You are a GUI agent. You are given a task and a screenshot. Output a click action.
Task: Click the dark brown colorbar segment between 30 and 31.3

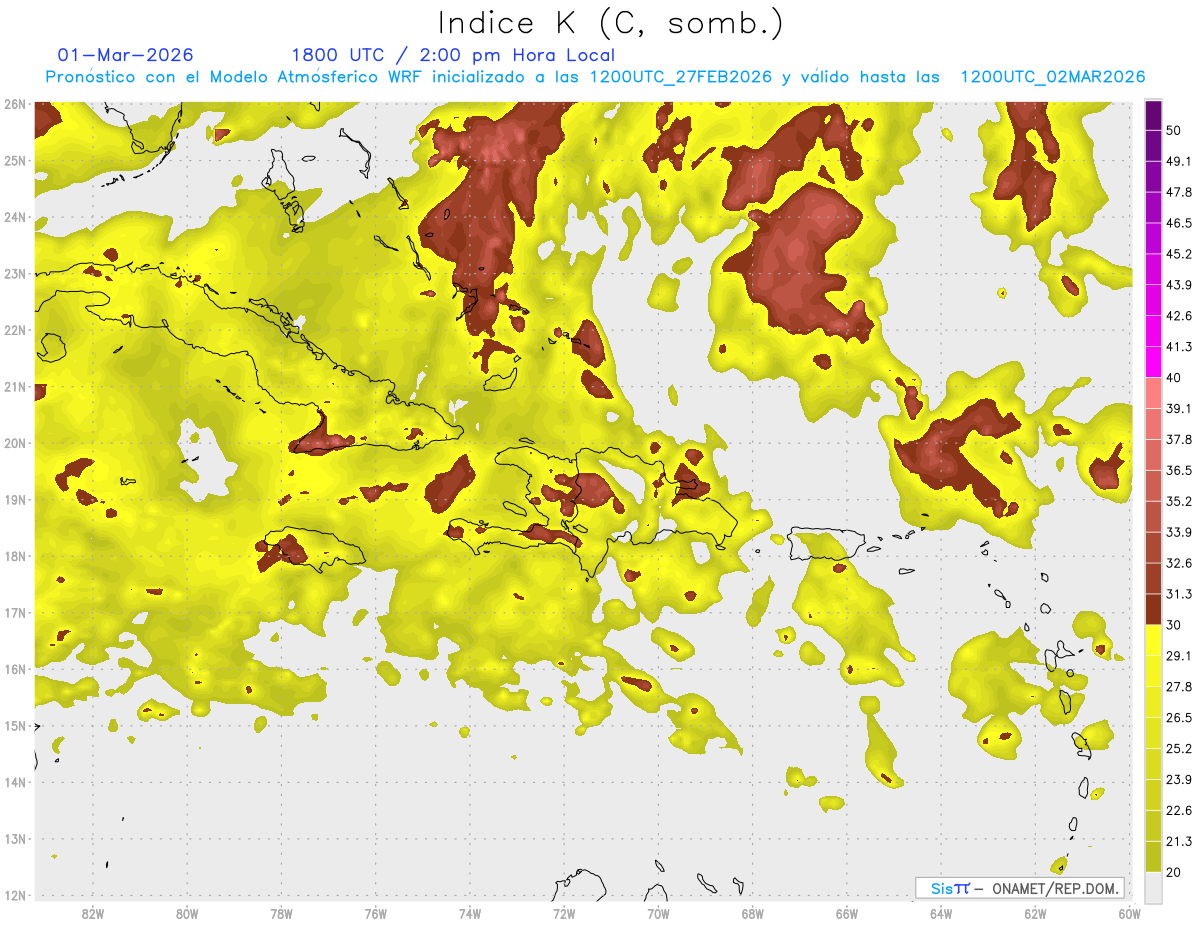coord(1153,610)
